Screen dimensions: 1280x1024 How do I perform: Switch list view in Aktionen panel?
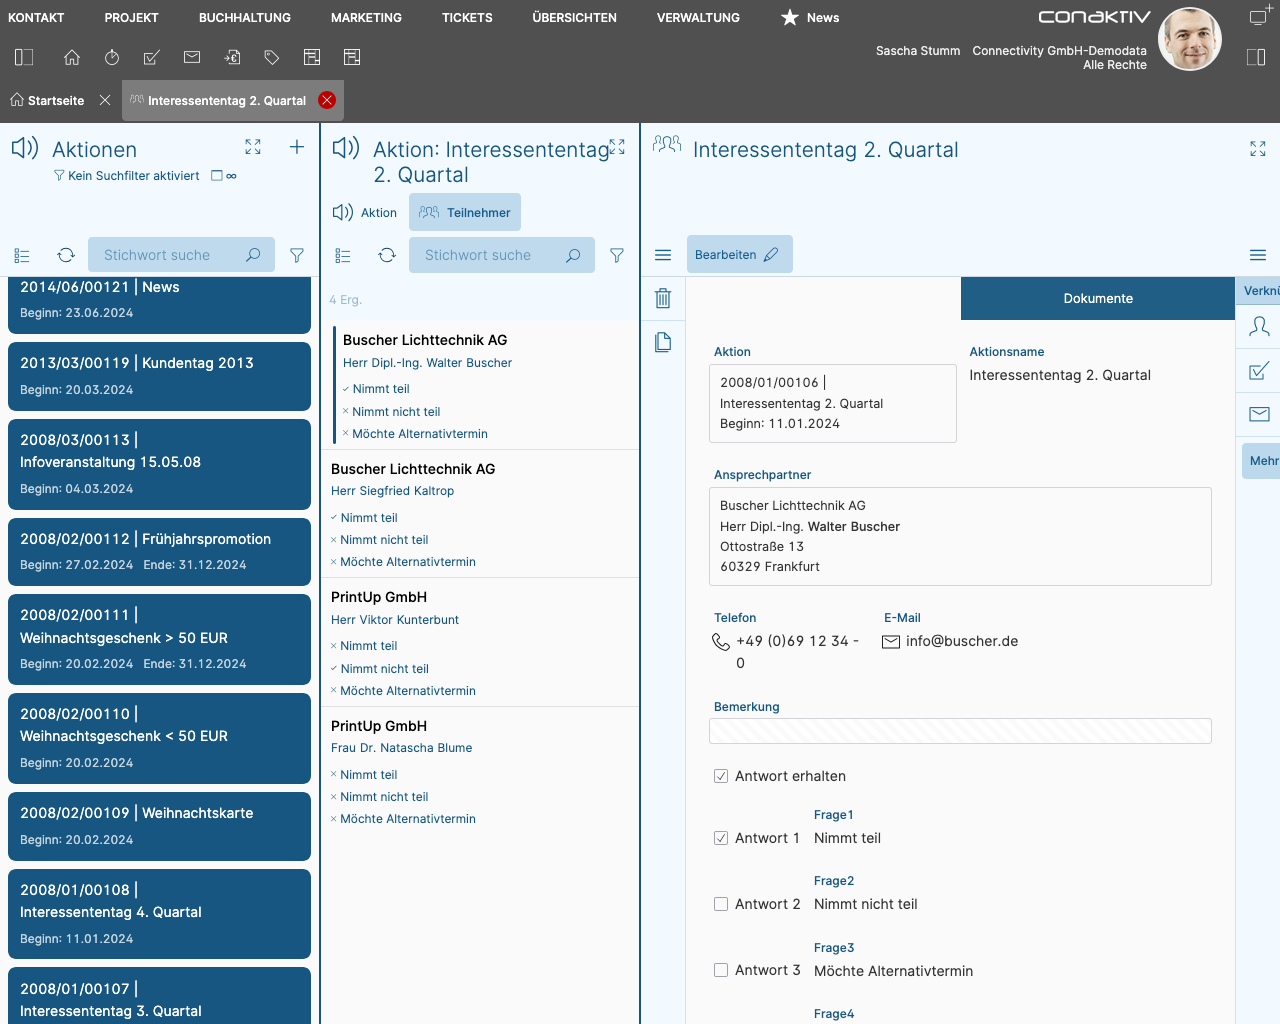[22, 255]
